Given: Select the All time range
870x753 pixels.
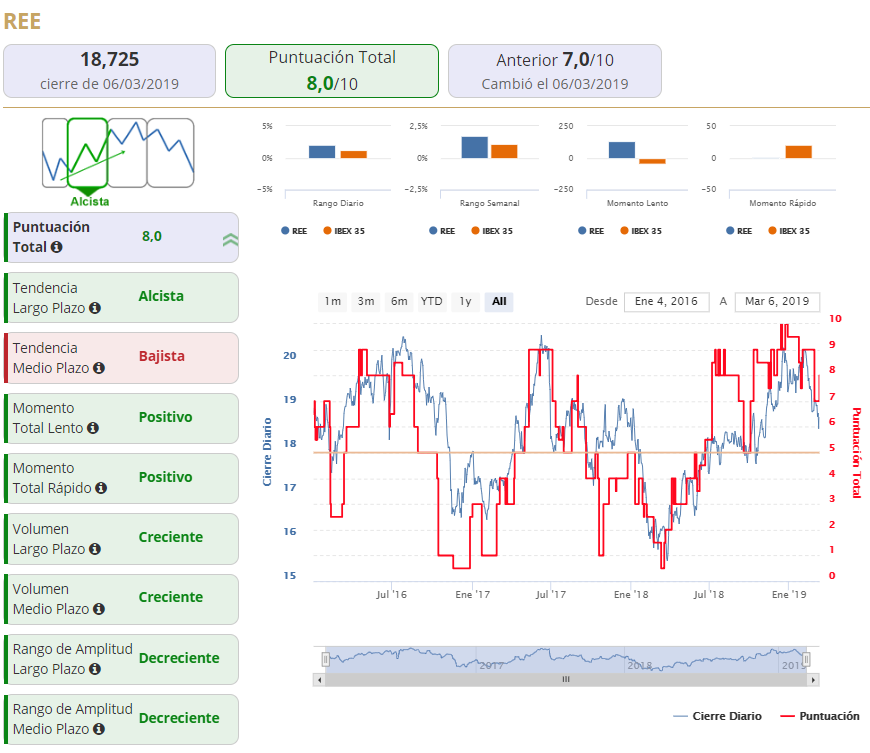Looking at the screenshot, I should [x=499, y=301].
